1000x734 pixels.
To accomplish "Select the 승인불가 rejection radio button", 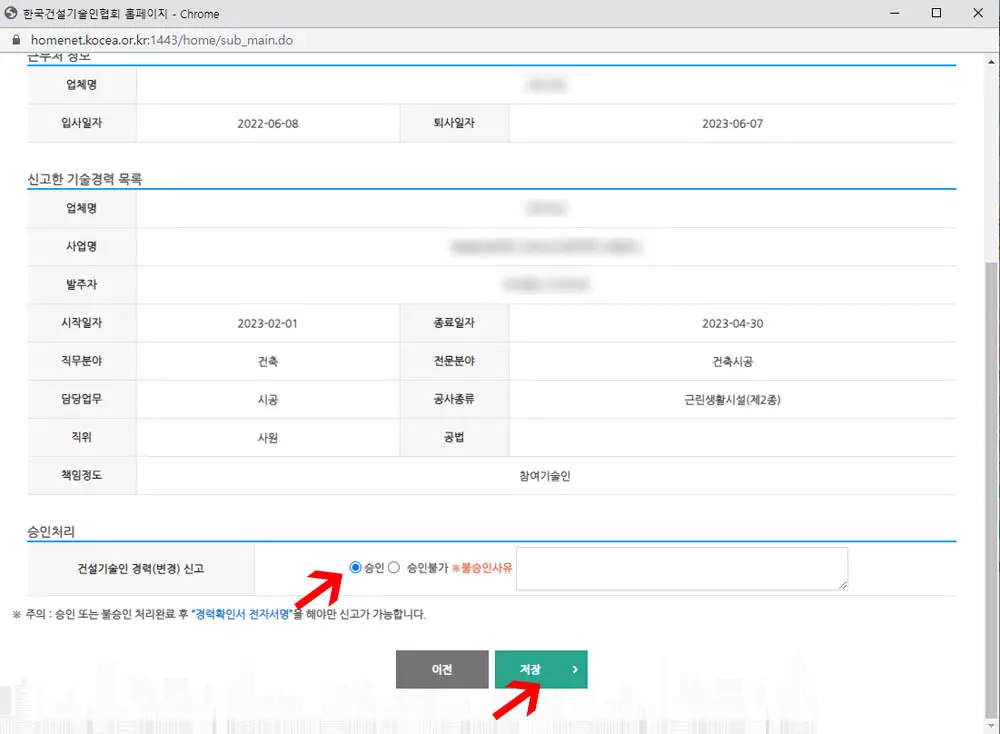I will [x=394, y=567].
